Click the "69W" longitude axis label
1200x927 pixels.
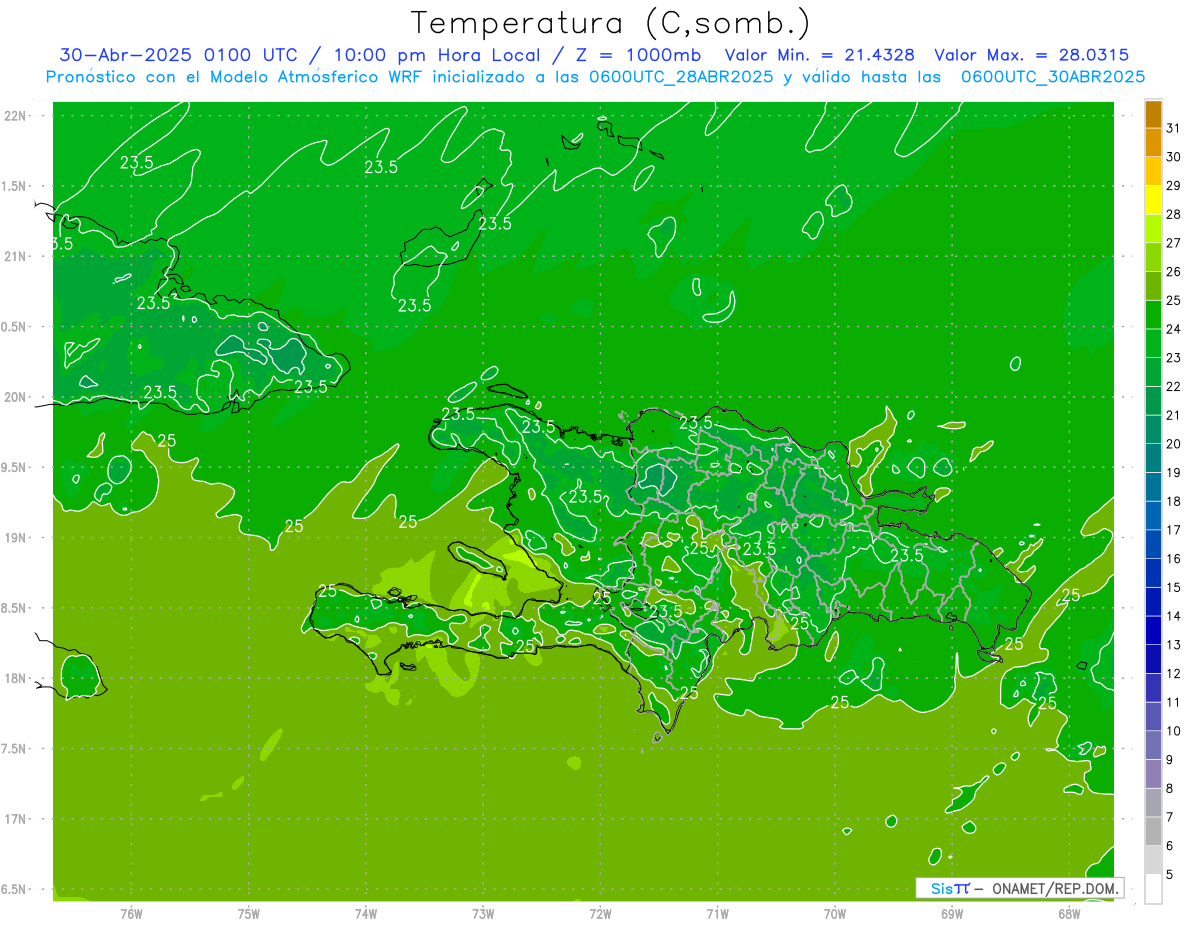pyautogui.click(x=952, y=913)
